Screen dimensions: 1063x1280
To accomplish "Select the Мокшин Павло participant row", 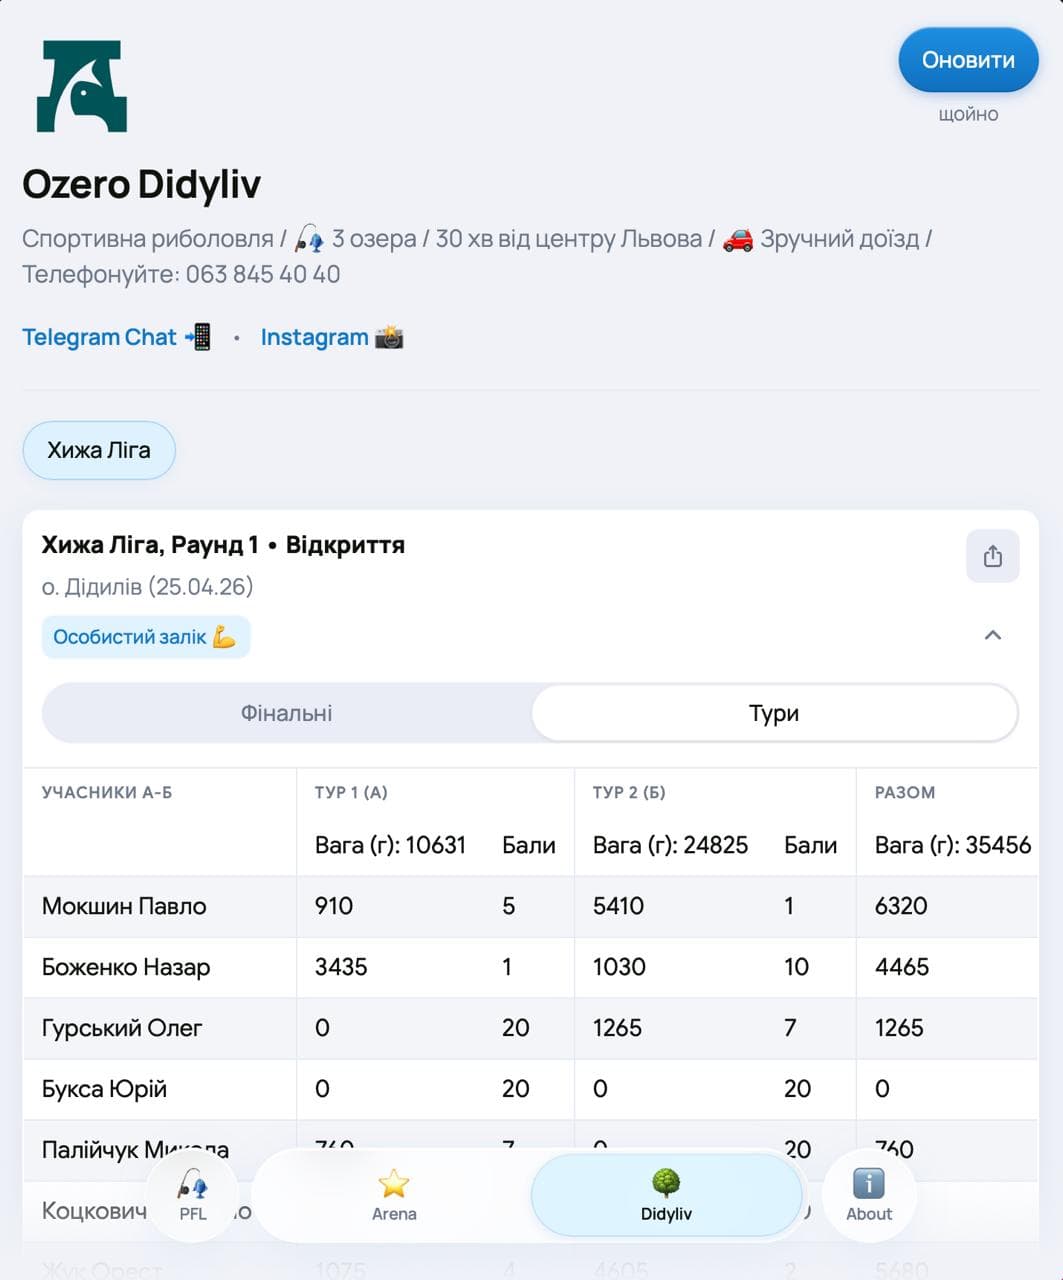I will pos(531,906).
